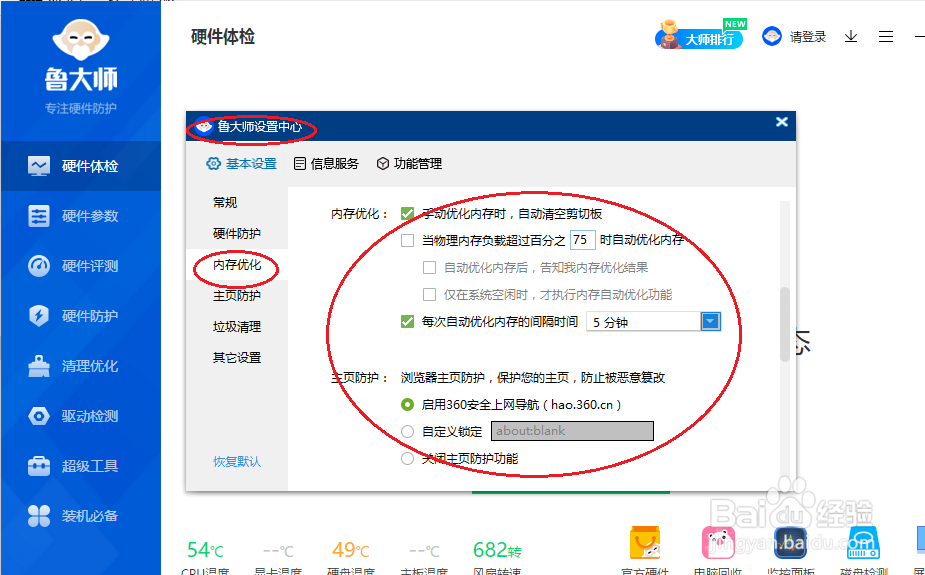Toggle 每次自动优化内存的间隔时间 checkbox

[407, 321]
